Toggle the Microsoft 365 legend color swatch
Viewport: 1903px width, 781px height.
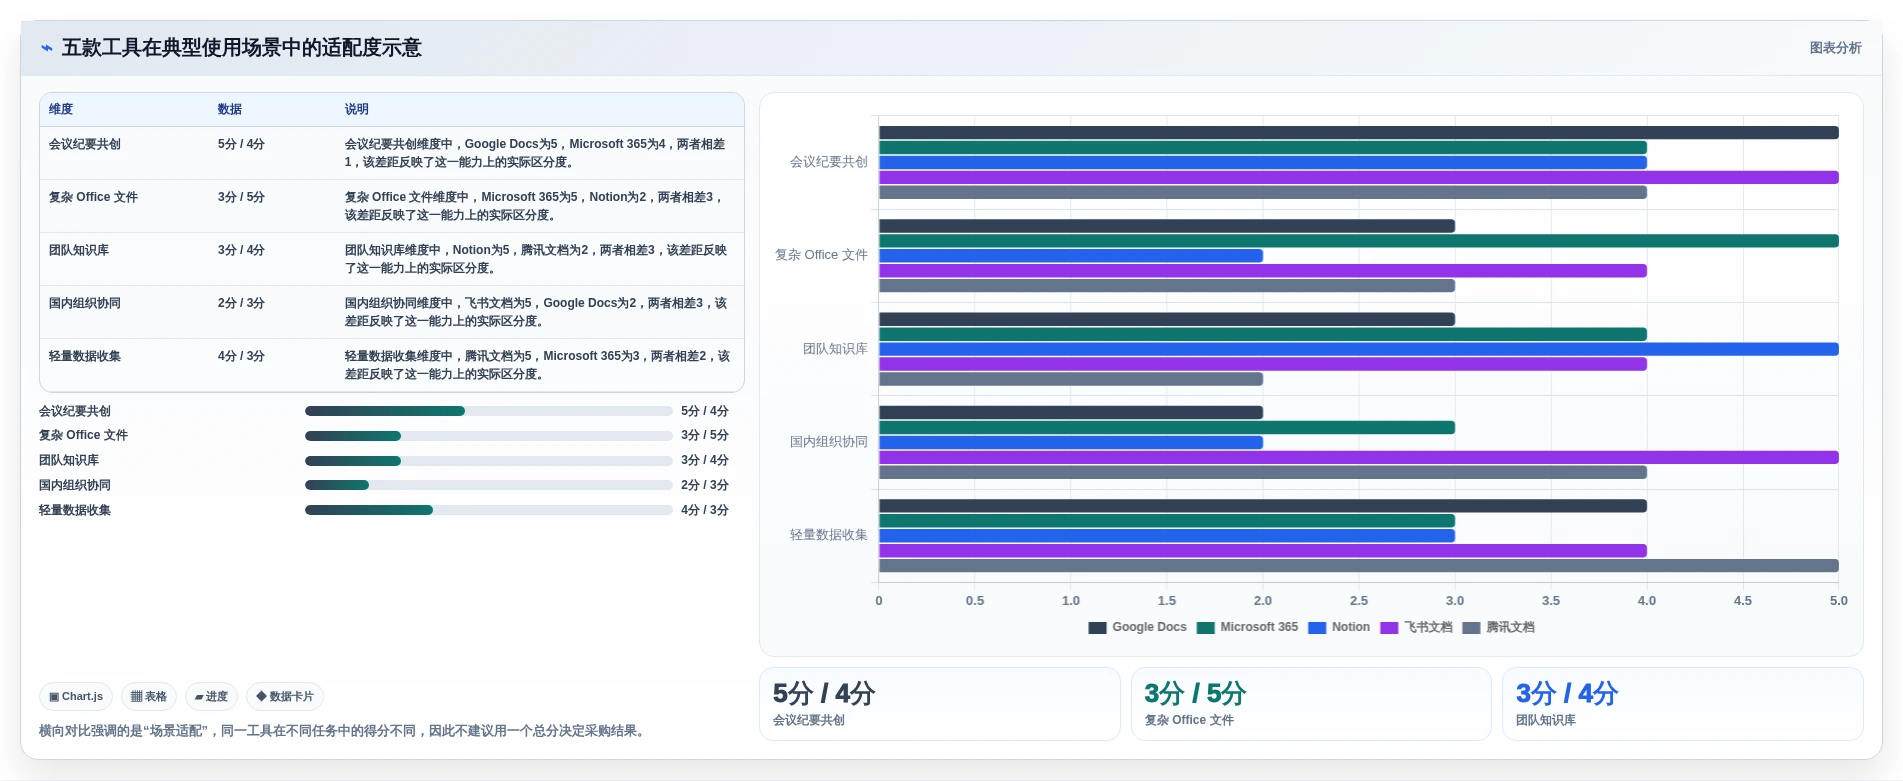click(1205, 628)
